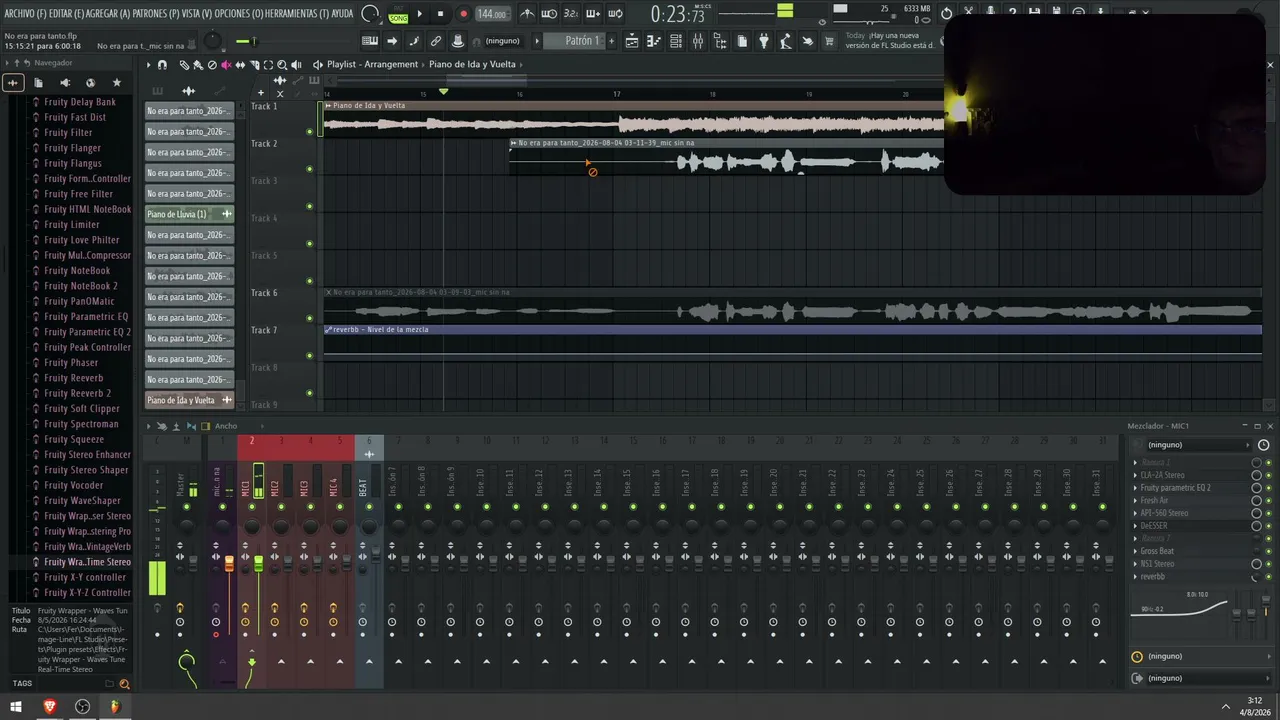Toggle mute light for Track 7

309,355
